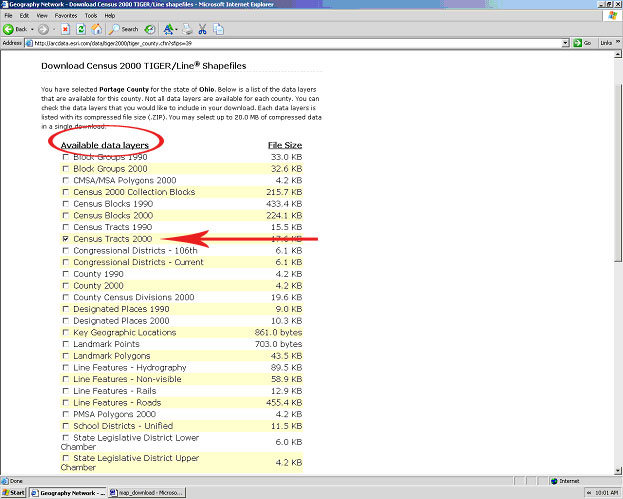Go back with the green Back button

[15, 29]
